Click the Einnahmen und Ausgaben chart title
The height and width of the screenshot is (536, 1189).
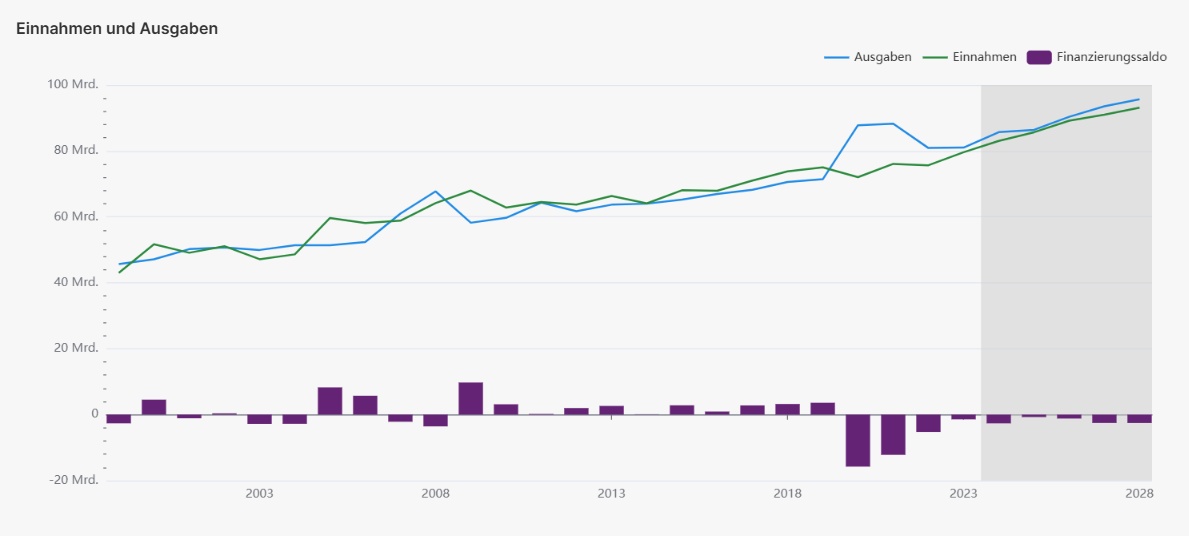117,29
